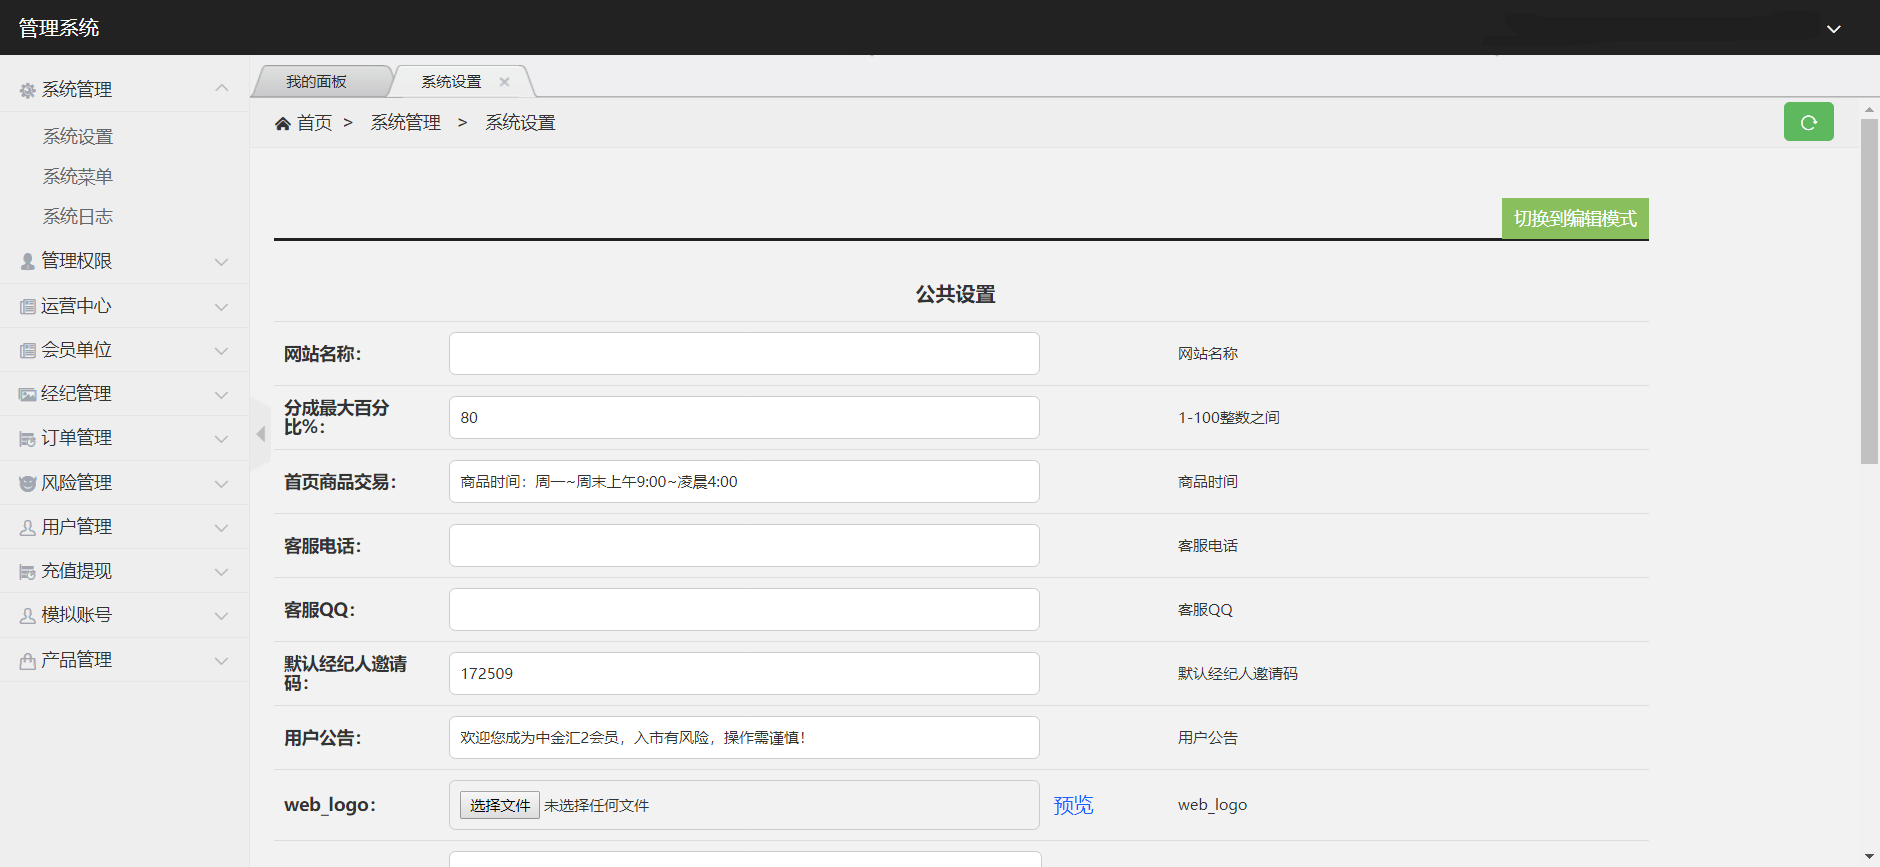1880x867 pixels.
Task: Click the bag icon beside 产品管理
Action: (27, 660)
